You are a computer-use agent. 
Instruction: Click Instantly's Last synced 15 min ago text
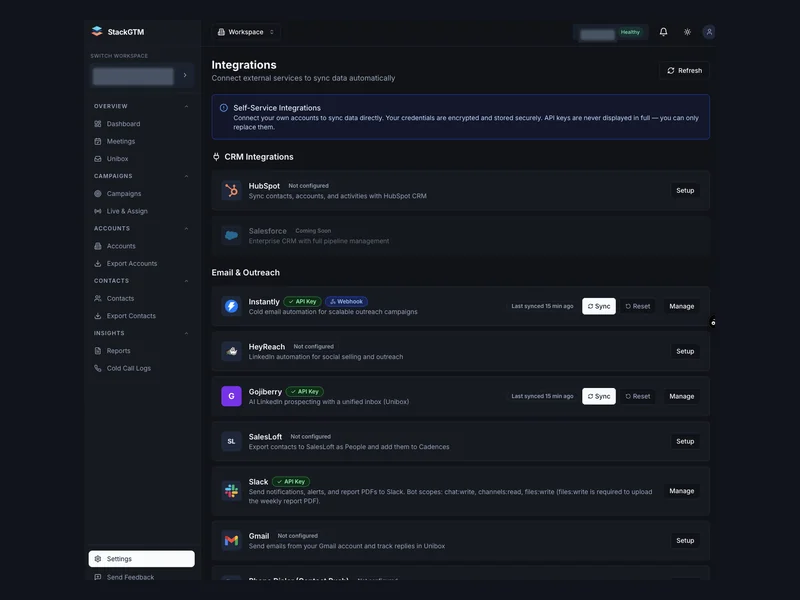pos(542,306)
